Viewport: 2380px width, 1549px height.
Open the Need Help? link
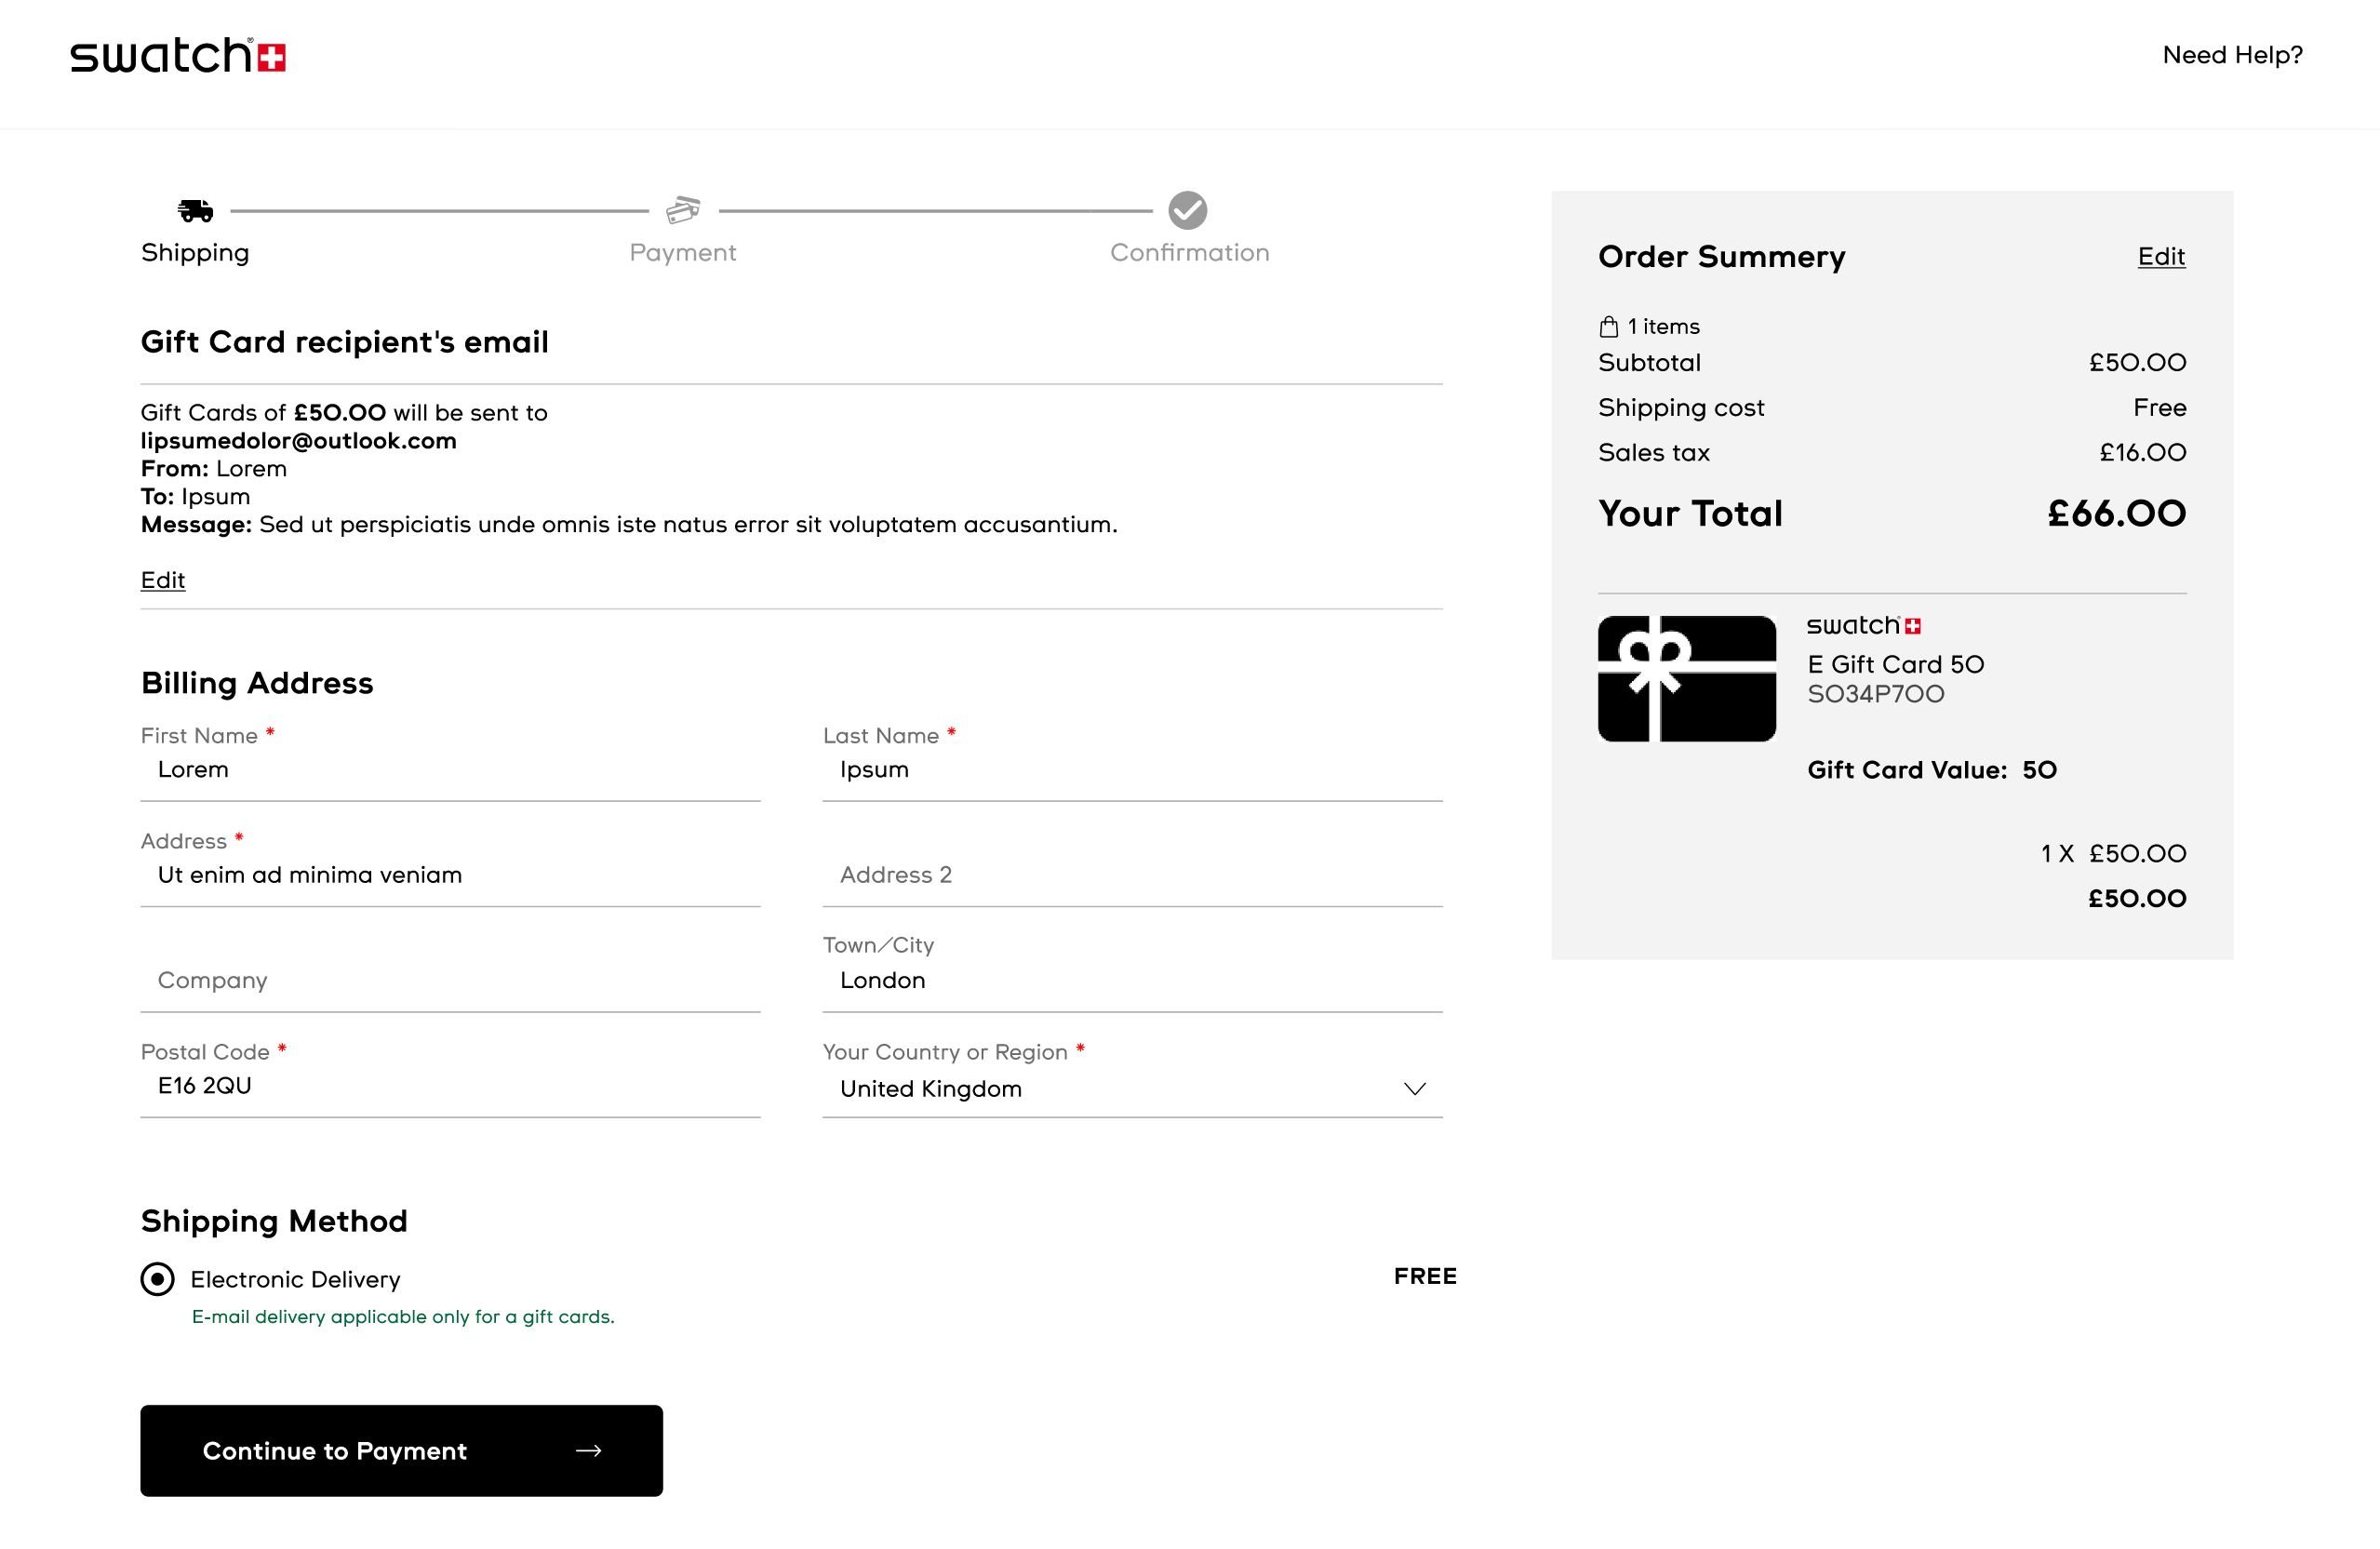2232,55
